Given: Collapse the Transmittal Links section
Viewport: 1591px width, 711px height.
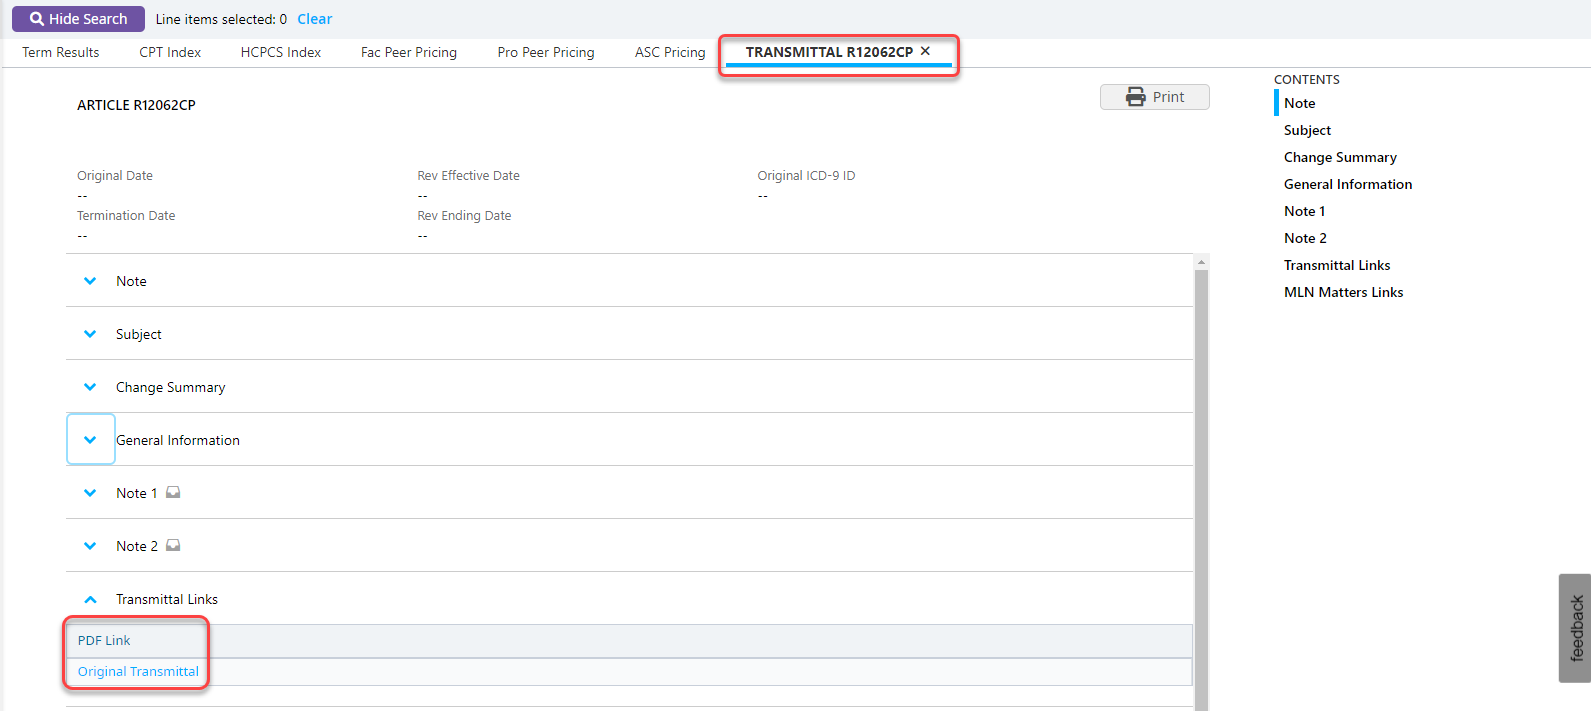Looking at the screenshot, I should click(90, 599).
